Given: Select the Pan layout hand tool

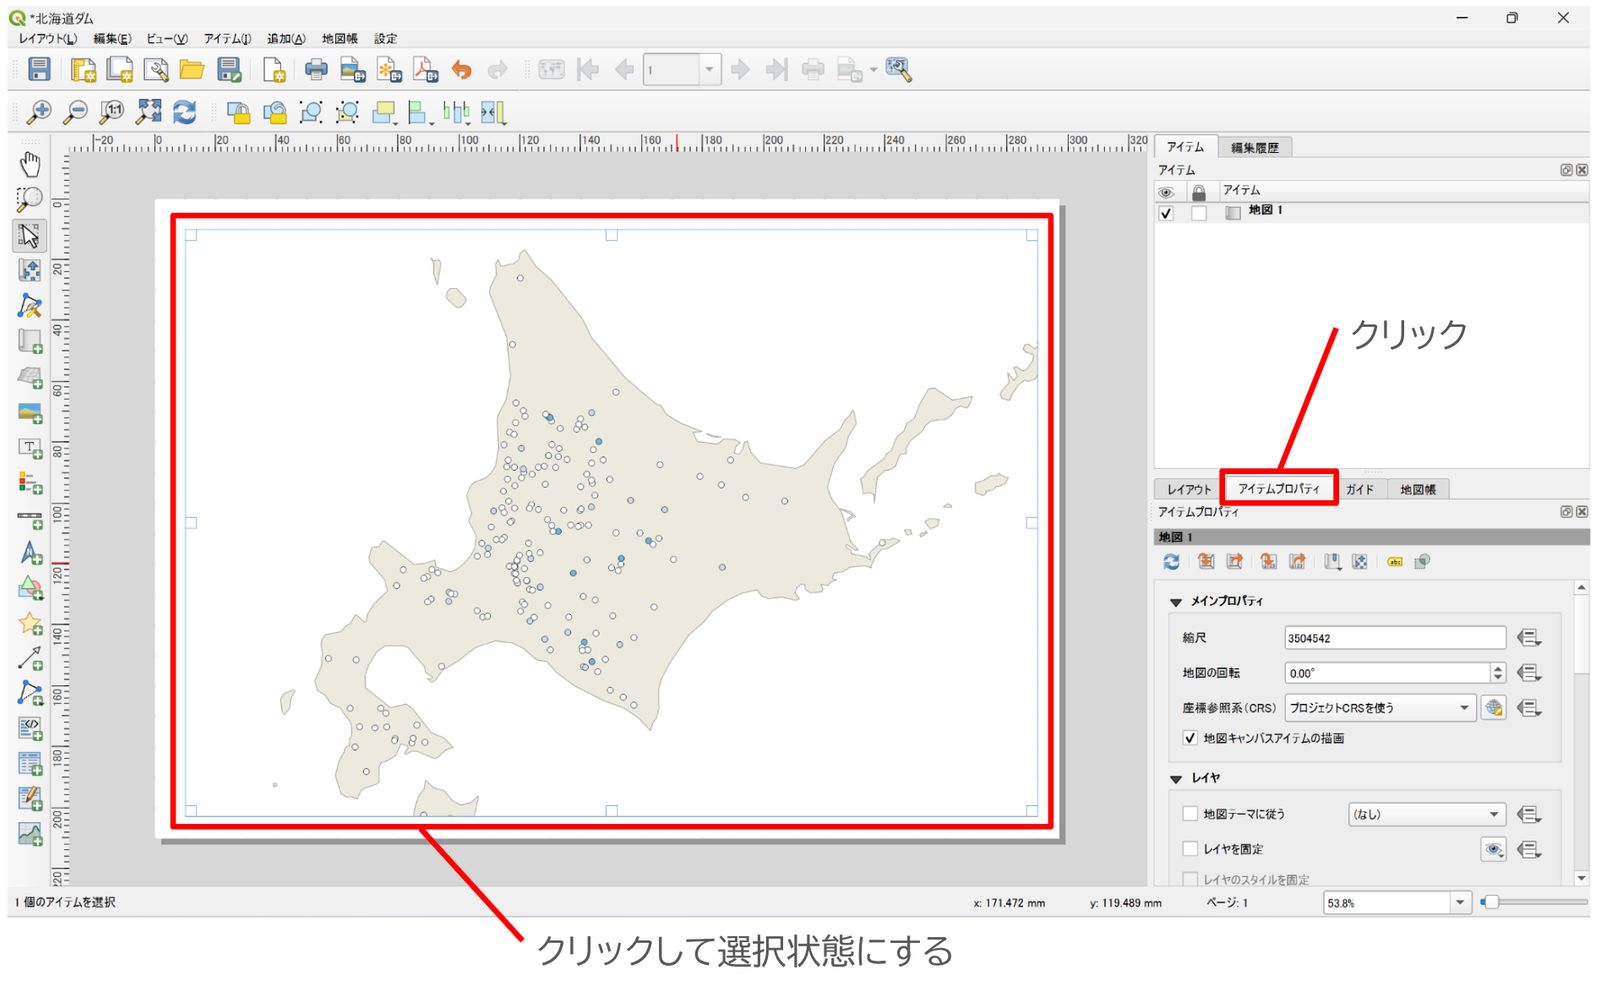Looking at the screenshot, I should tap(30, 164).
